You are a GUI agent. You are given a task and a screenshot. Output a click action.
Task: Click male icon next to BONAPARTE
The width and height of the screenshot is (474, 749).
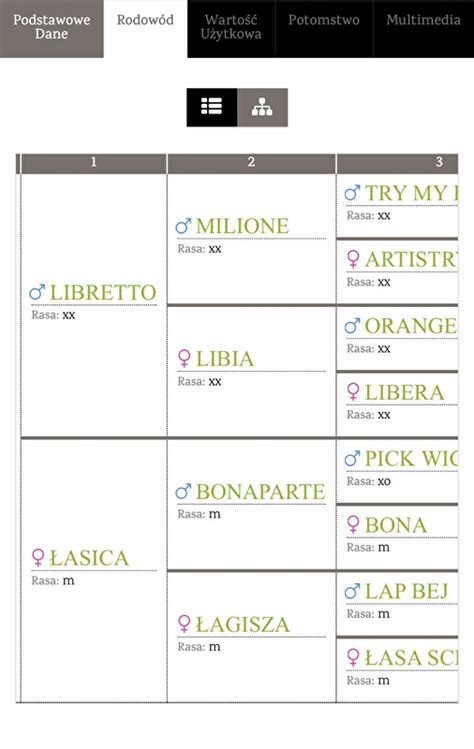click(x=183, y=492)
